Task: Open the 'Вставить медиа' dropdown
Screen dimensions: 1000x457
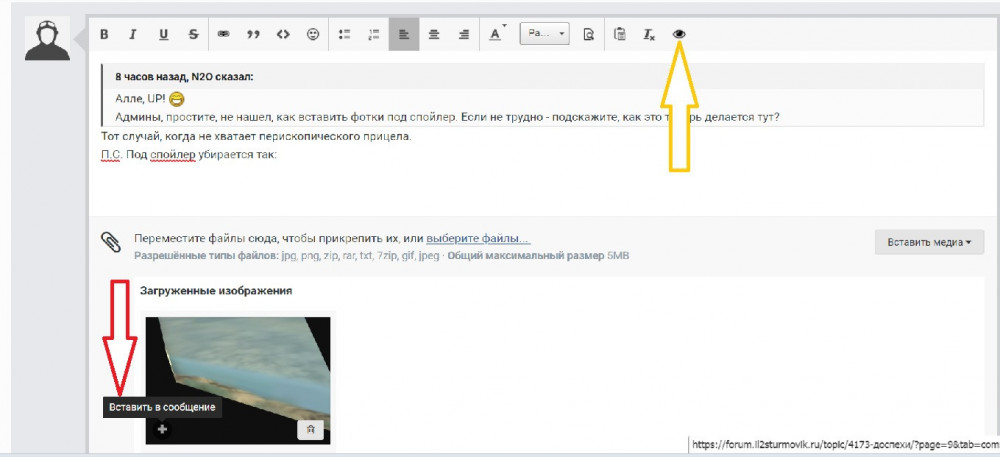Action: coord(929,242)
